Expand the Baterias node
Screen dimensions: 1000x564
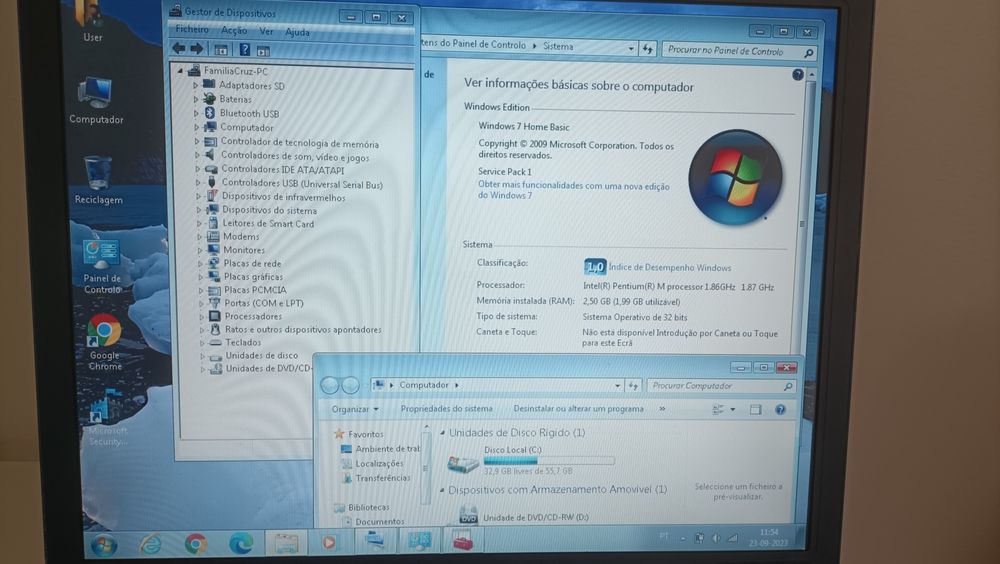196,99
